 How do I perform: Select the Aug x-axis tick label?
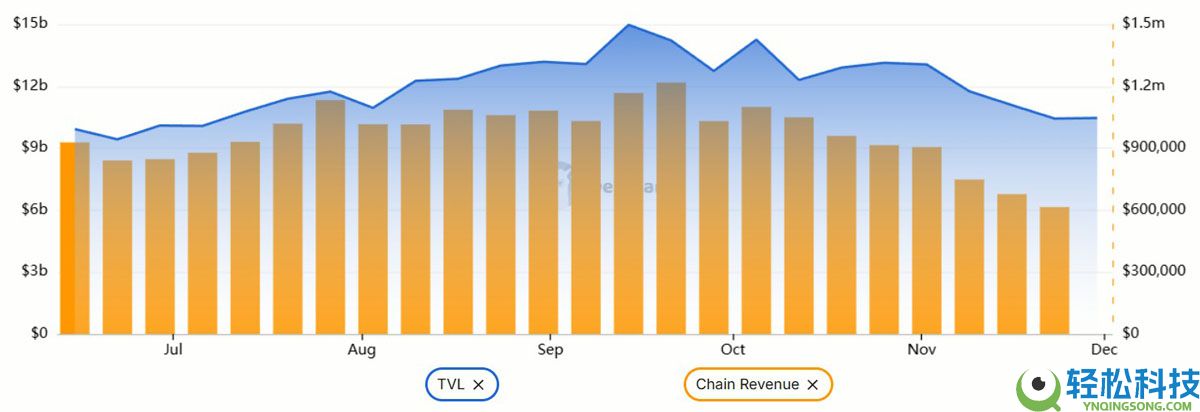click(x=362, y=350)
